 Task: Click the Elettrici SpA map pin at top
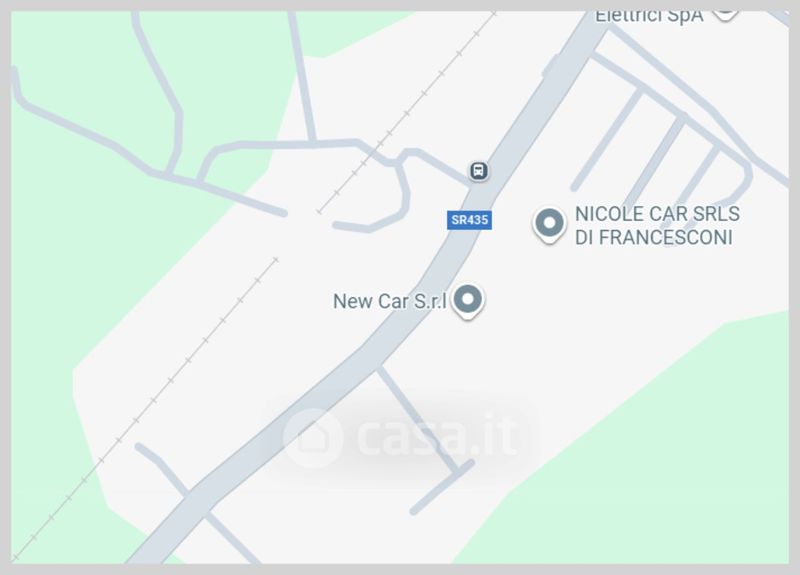725,14
